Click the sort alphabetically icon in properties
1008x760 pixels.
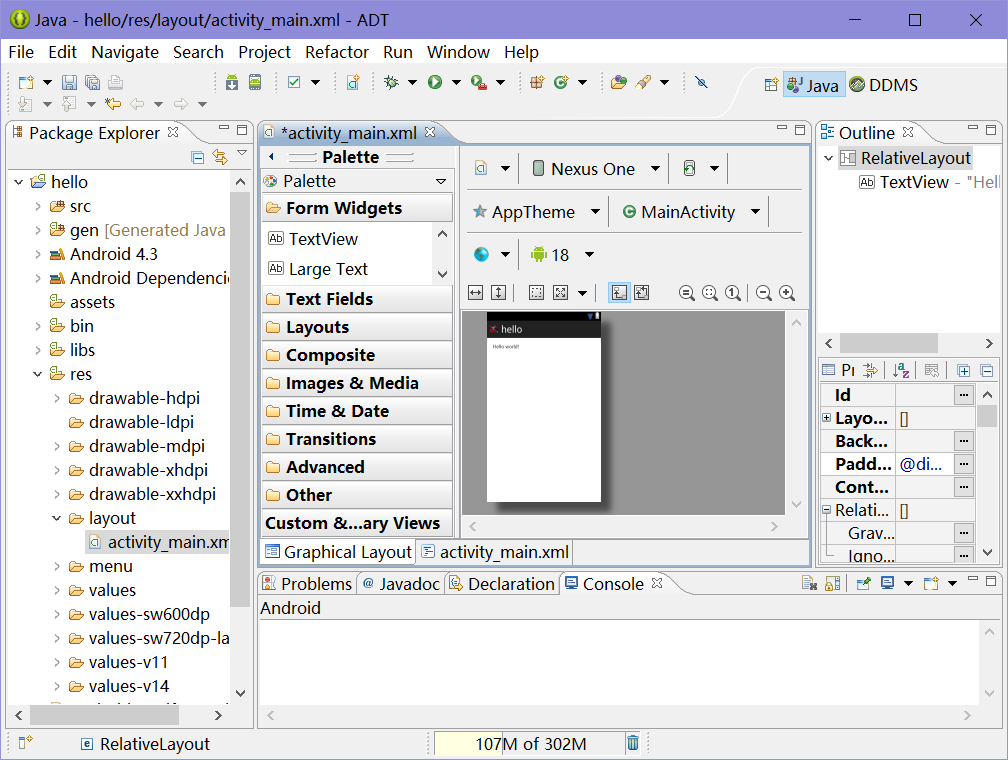tap(901, 370)
